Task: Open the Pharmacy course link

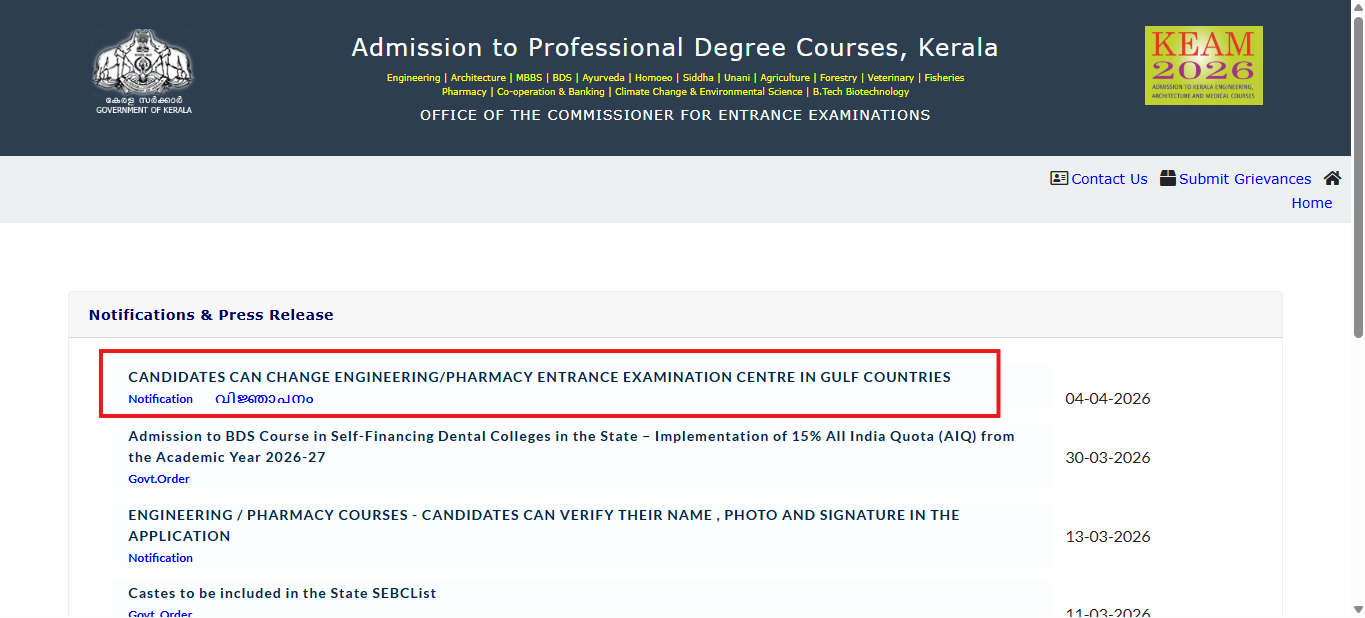Action: pos(464,91)
